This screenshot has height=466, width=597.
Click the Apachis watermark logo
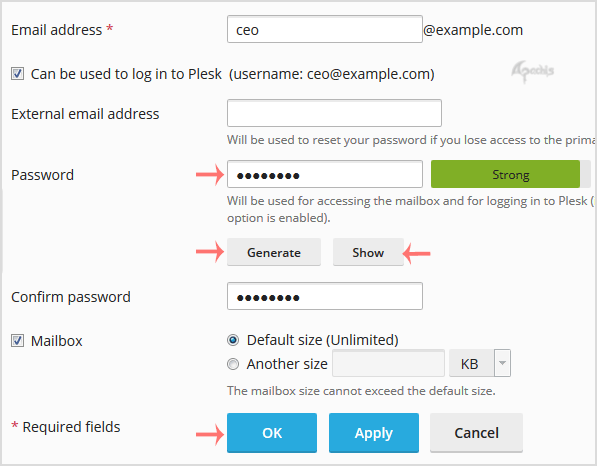[532, 71]
